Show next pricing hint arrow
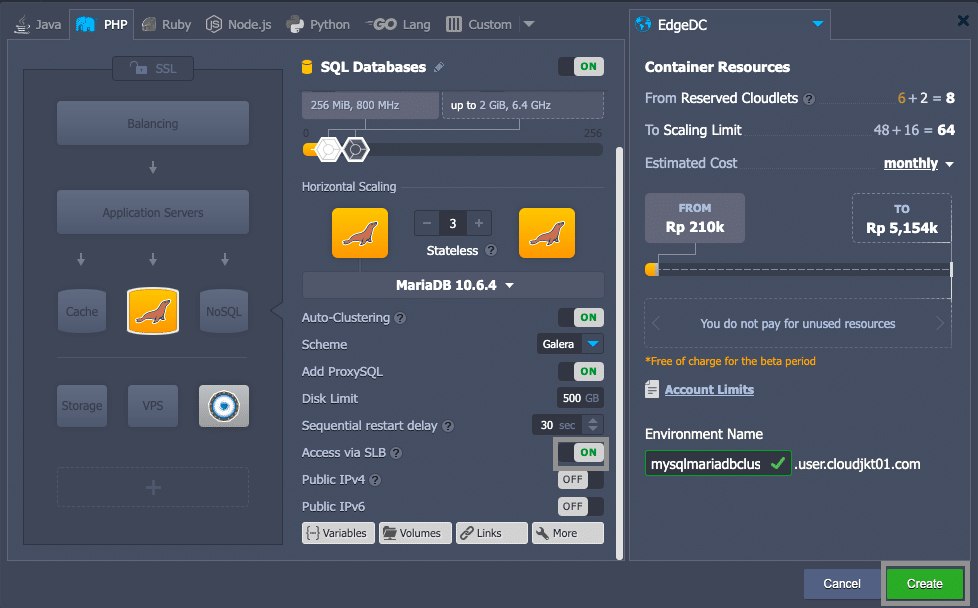Screen dimensions: 978x608 939,323
